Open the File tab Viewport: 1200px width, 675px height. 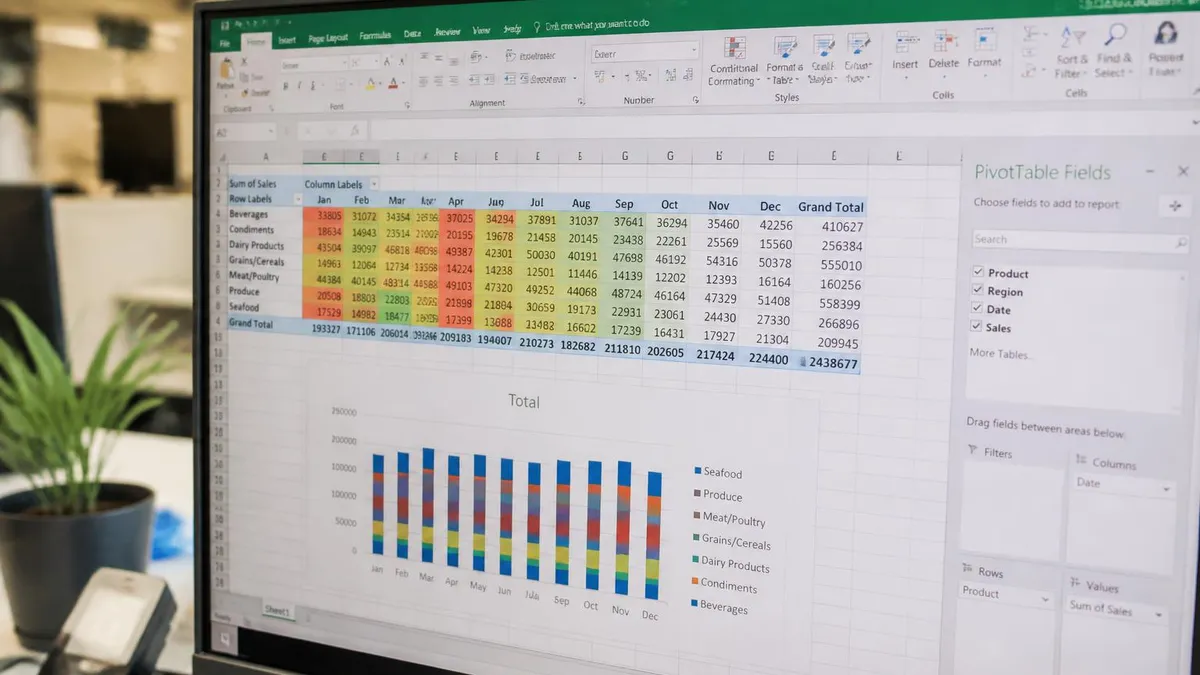click(225, 44)
